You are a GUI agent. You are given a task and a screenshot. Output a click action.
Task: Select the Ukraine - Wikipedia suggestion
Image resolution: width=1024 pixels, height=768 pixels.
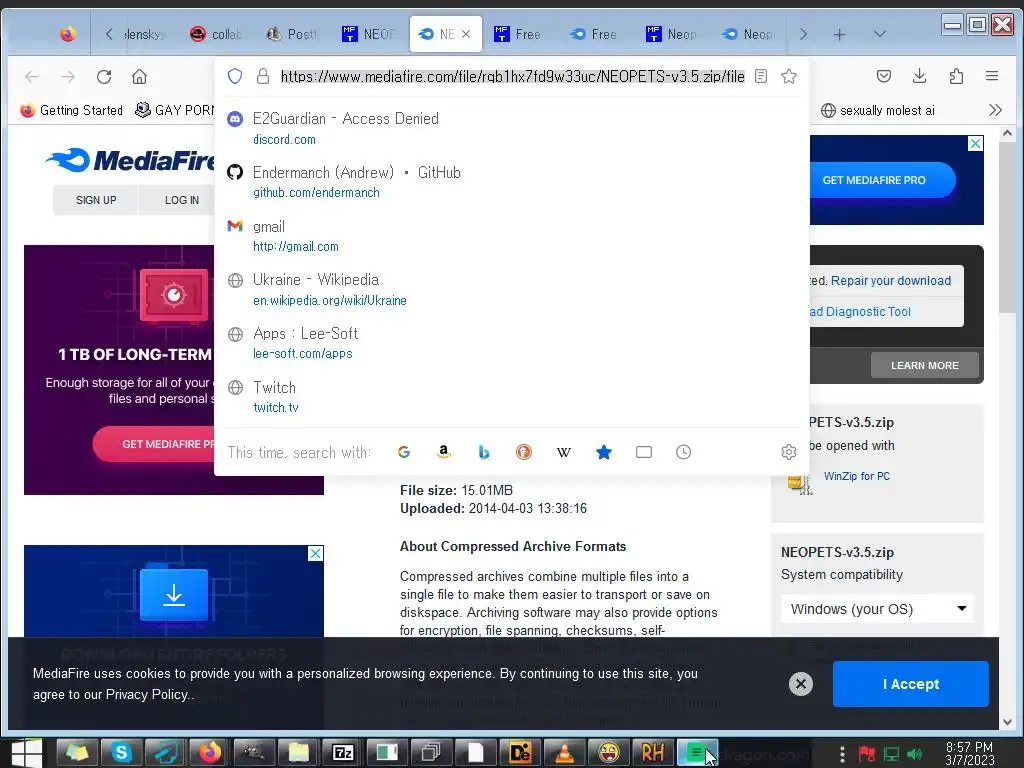511,289
